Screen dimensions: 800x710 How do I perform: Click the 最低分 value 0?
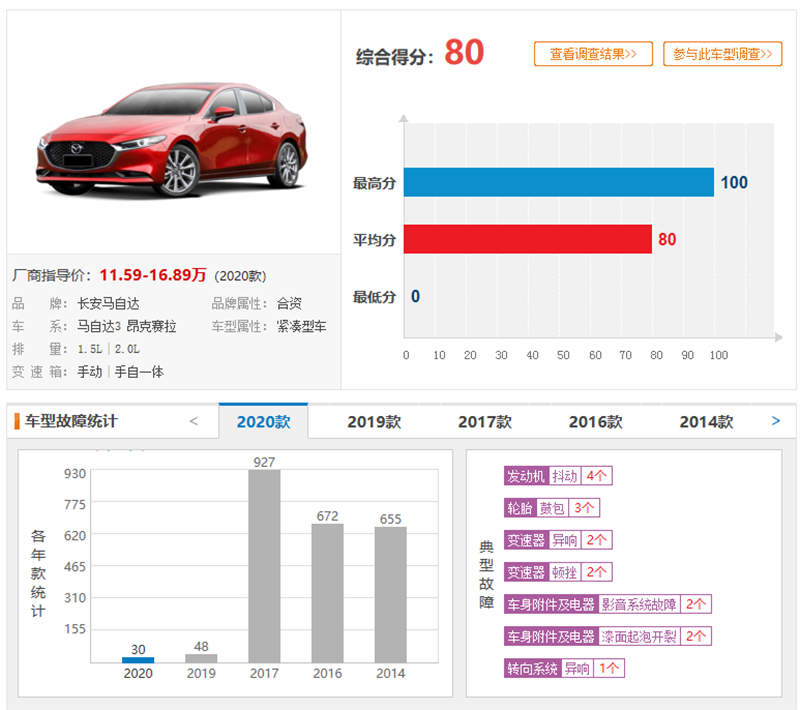tap(415, 296)
